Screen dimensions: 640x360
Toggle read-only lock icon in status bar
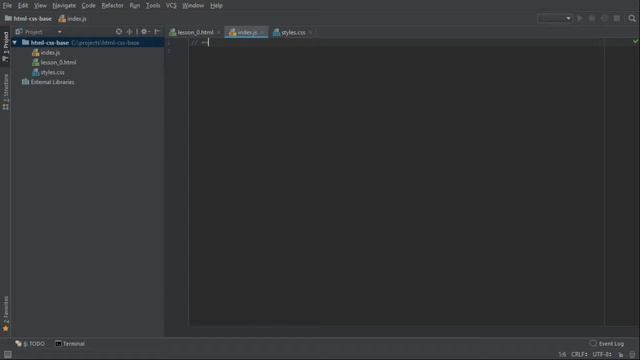pyautogui.click(x=621, y=355)
